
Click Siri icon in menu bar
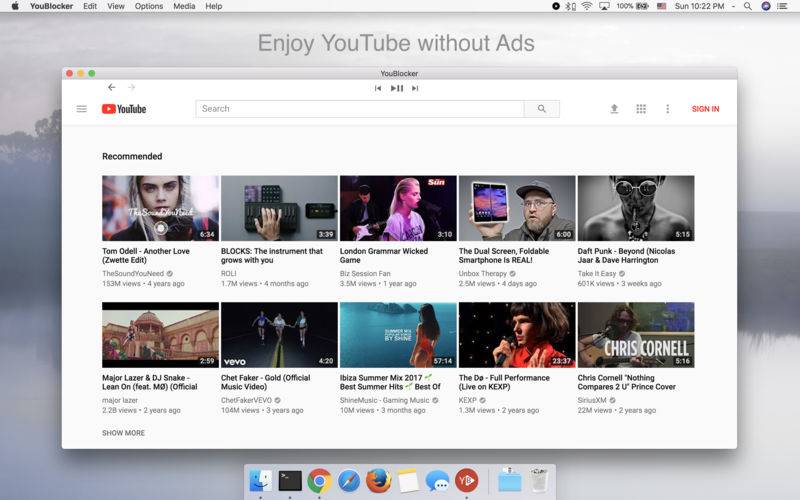[x=765, y=6]
